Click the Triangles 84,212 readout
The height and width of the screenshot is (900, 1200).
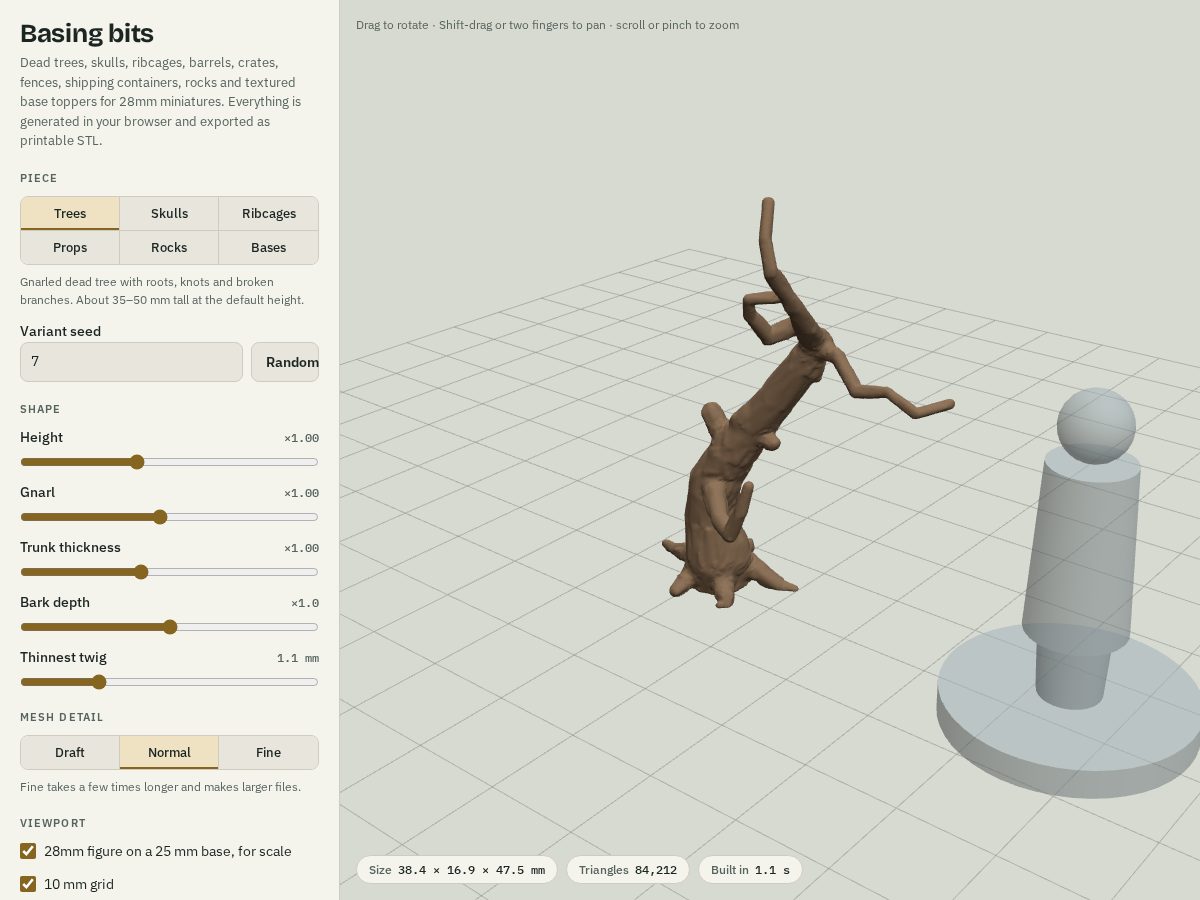click(x=628, y=870)
